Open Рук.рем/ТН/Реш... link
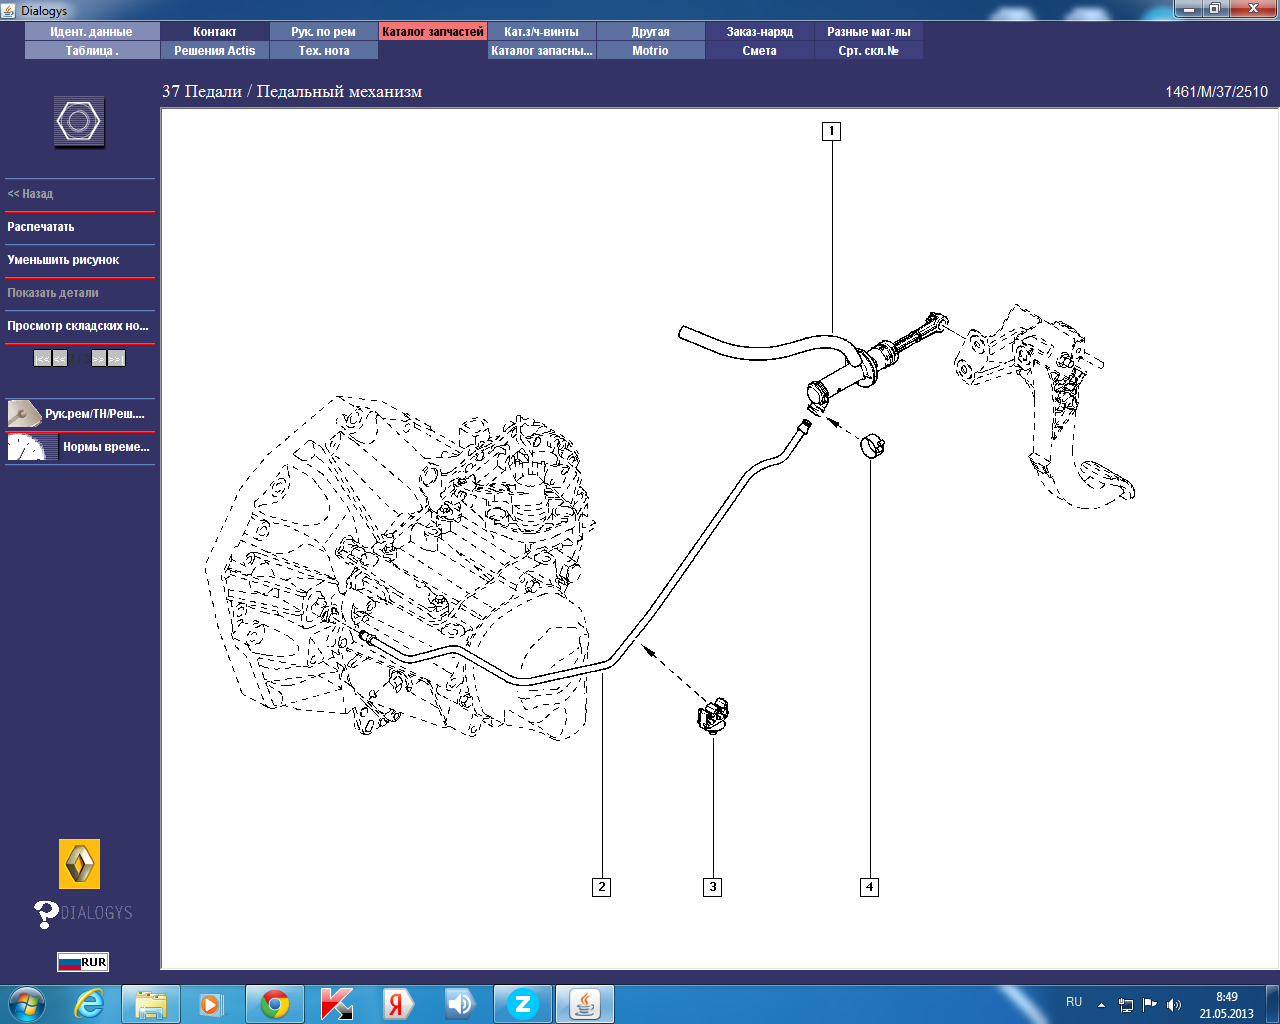Viewport: 1280px width, 1024px height. coord(95,414)
